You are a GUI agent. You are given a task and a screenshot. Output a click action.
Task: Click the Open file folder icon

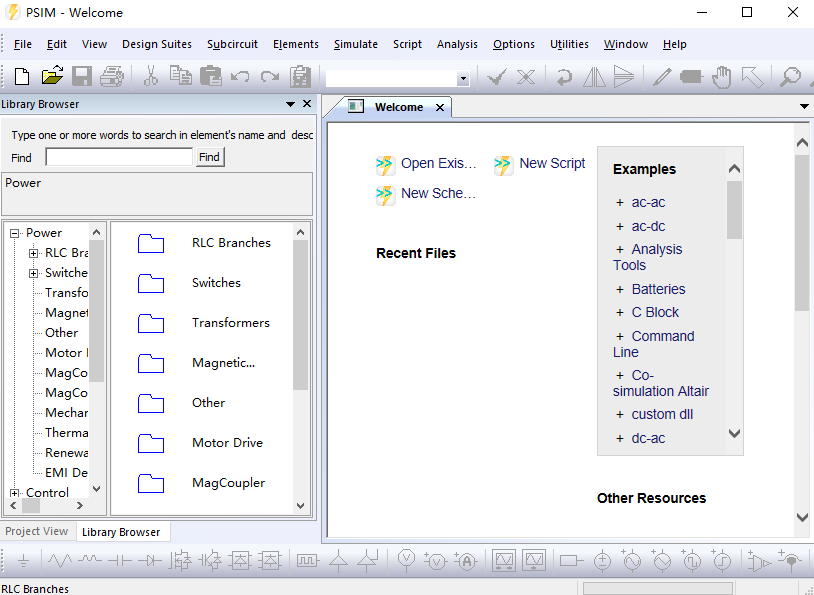pos(52,76)
